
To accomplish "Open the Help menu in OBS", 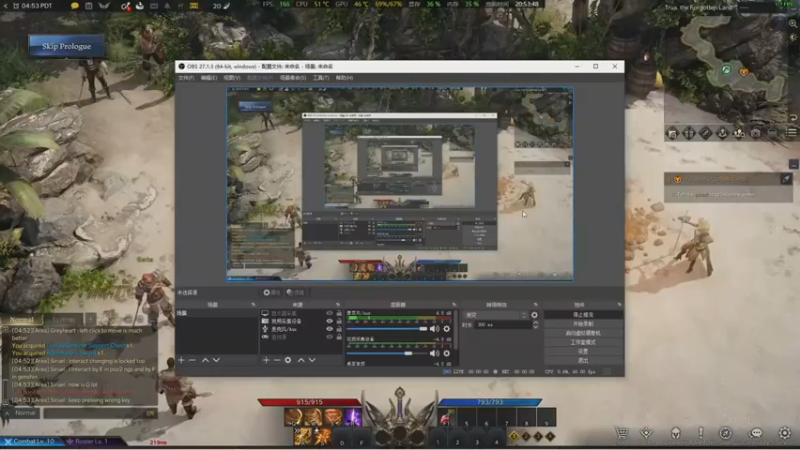I will coord(344,78).
